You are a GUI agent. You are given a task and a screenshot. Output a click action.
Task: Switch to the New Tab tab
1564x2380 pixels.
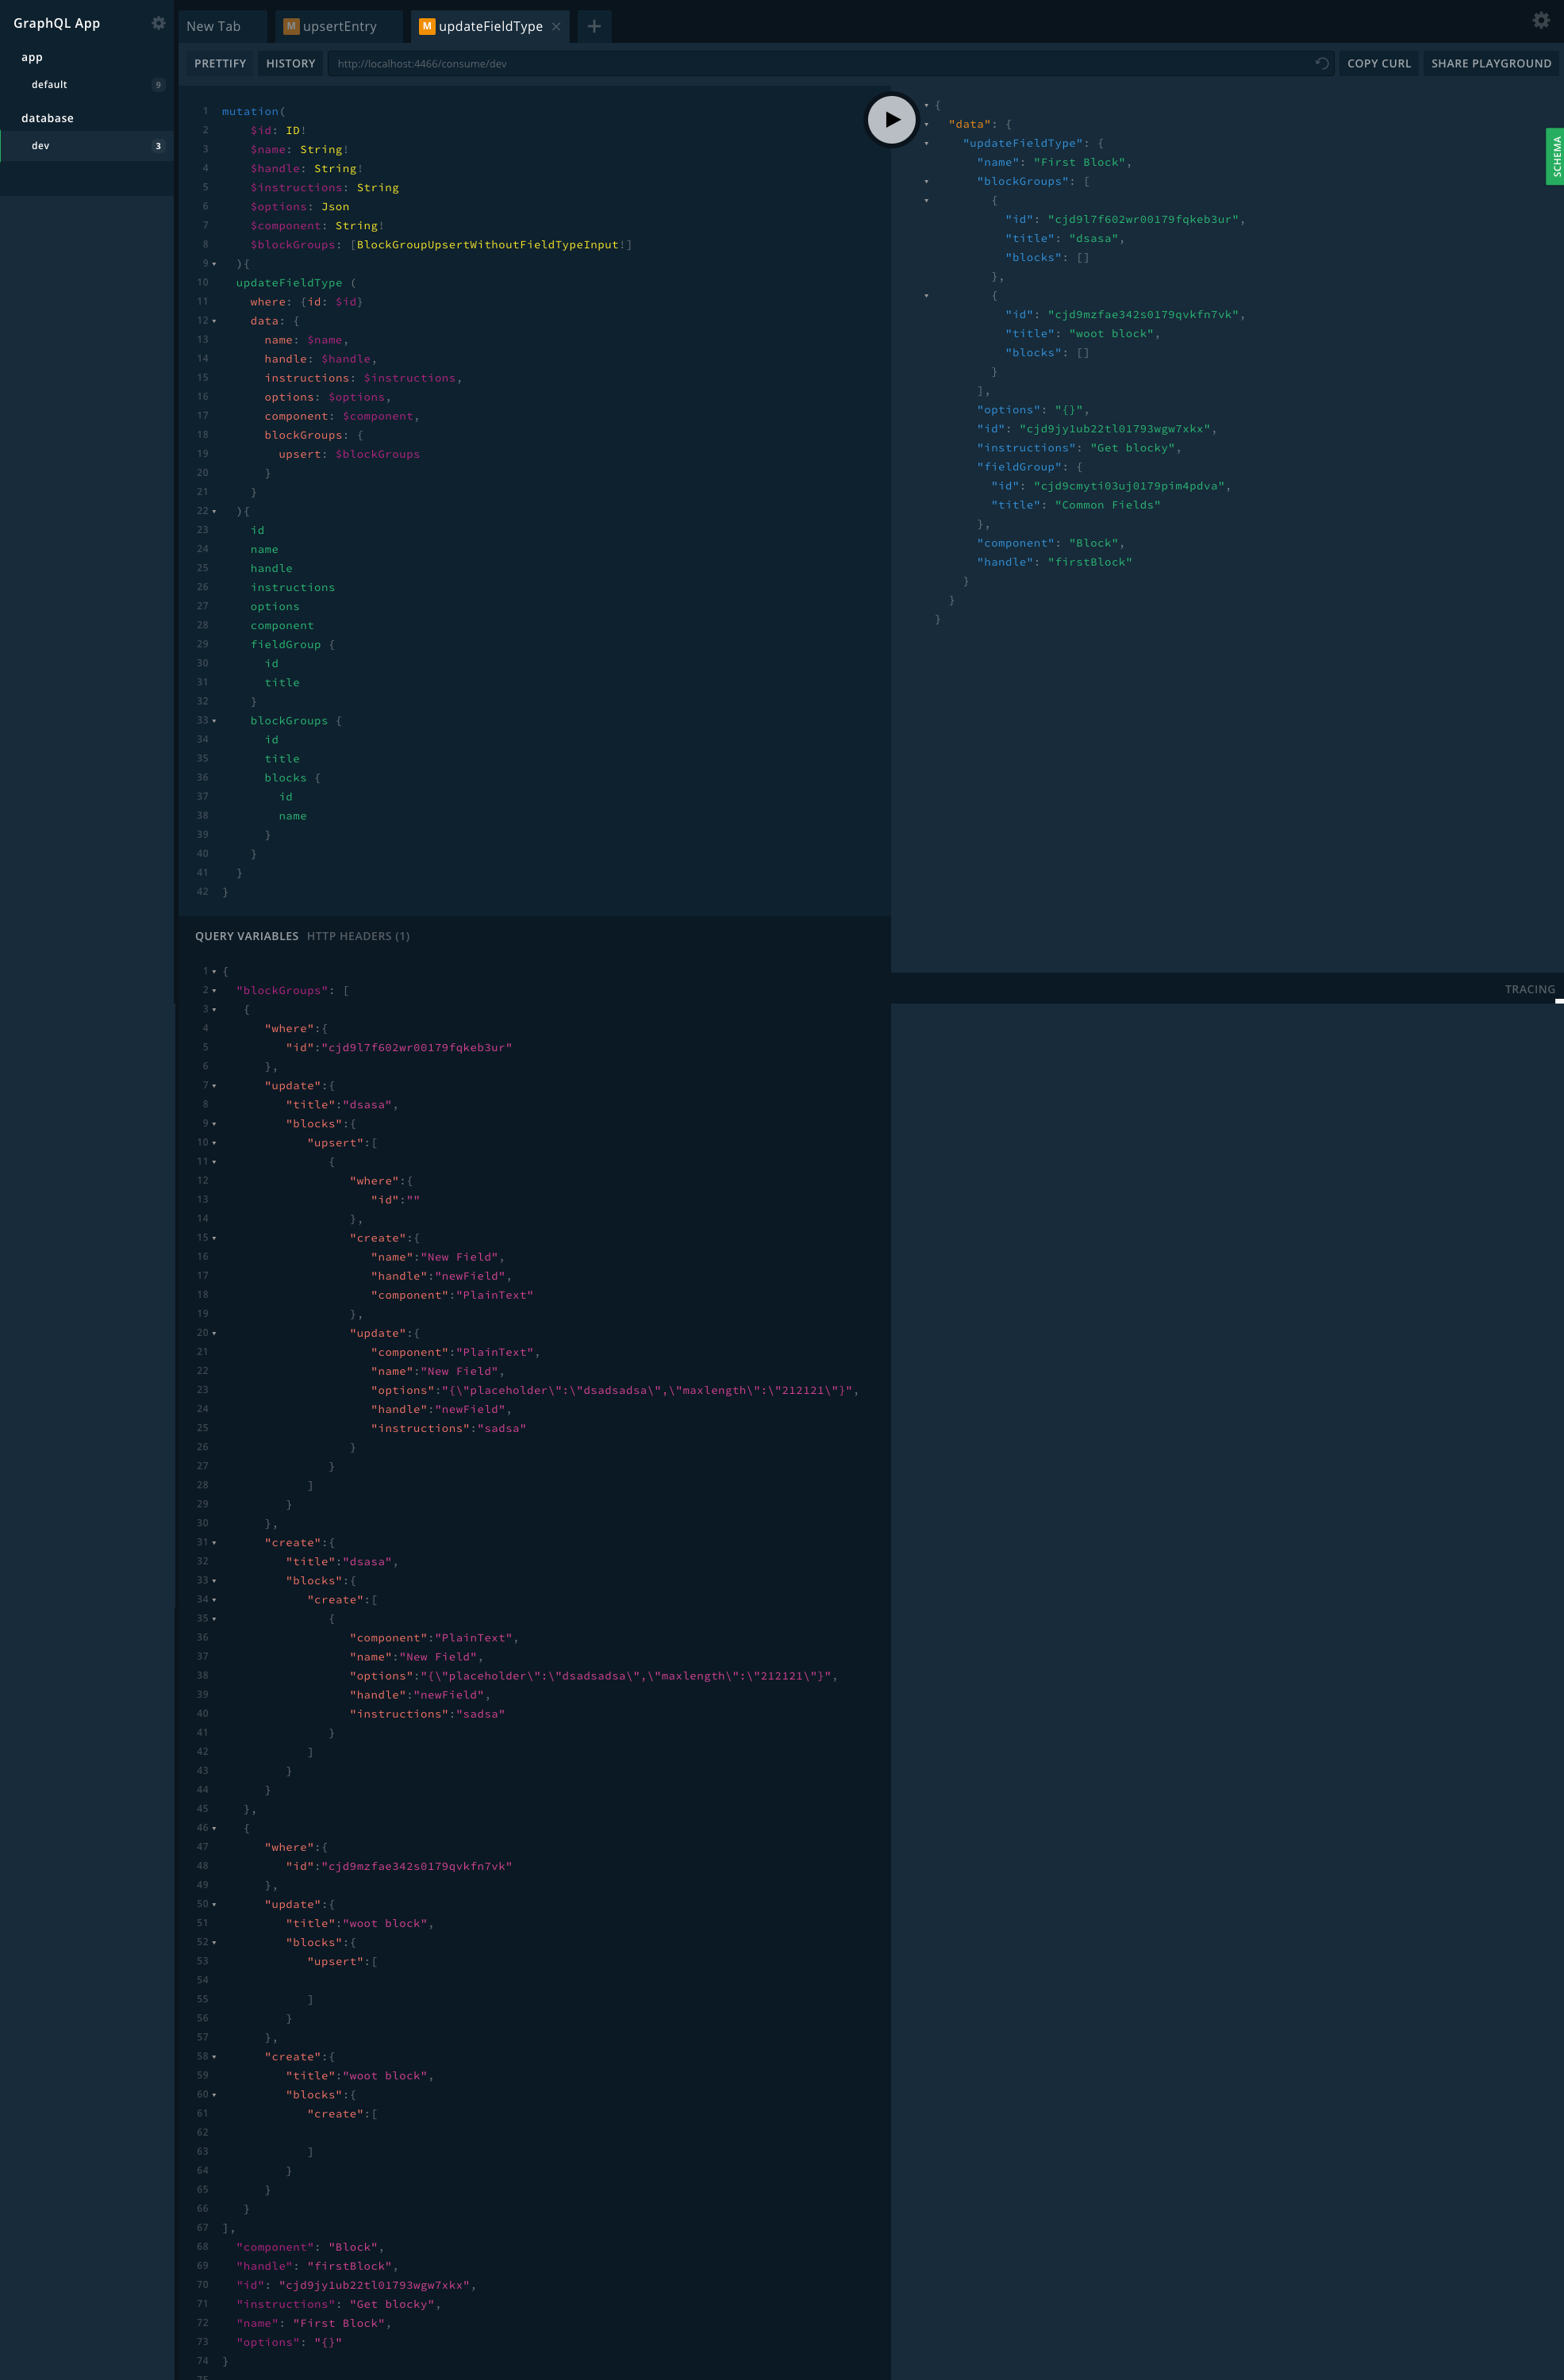[x=213, y=27]
